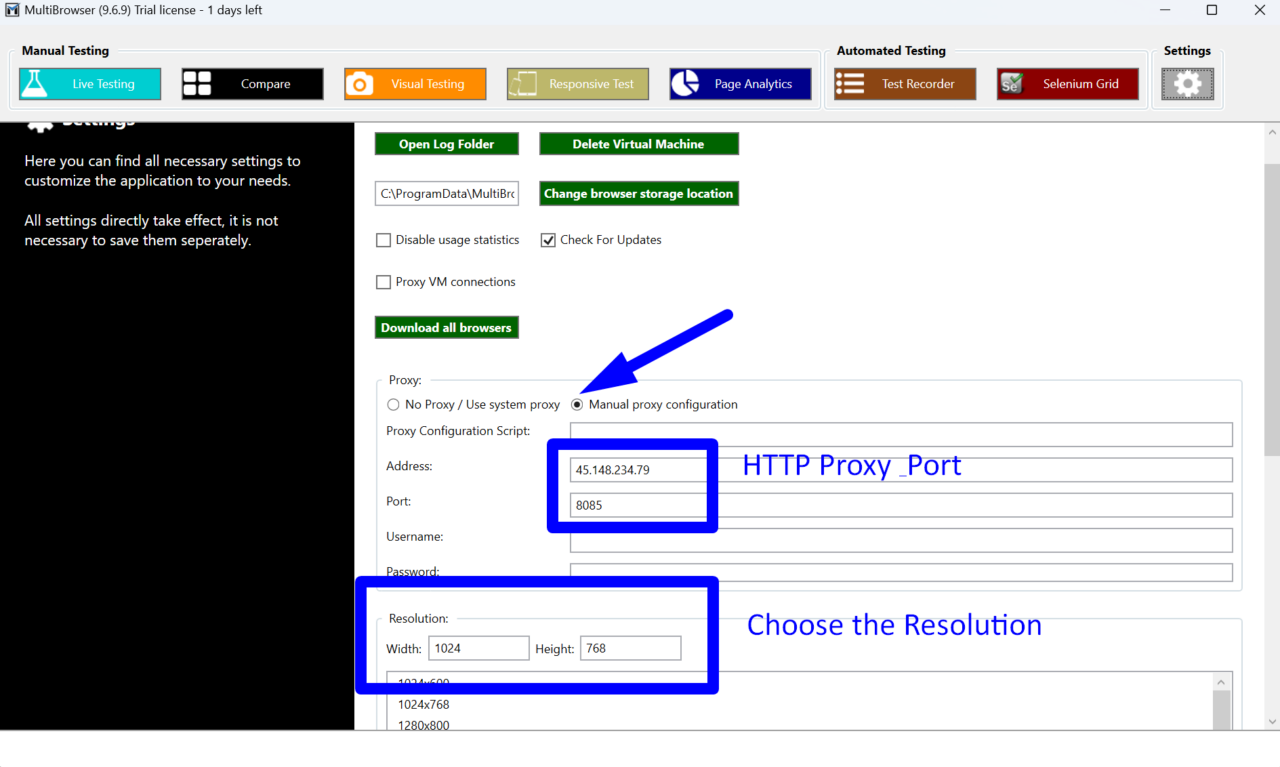Open Selenium Grid
This screenshot has height=767, width=1280.
(1067, 84)
